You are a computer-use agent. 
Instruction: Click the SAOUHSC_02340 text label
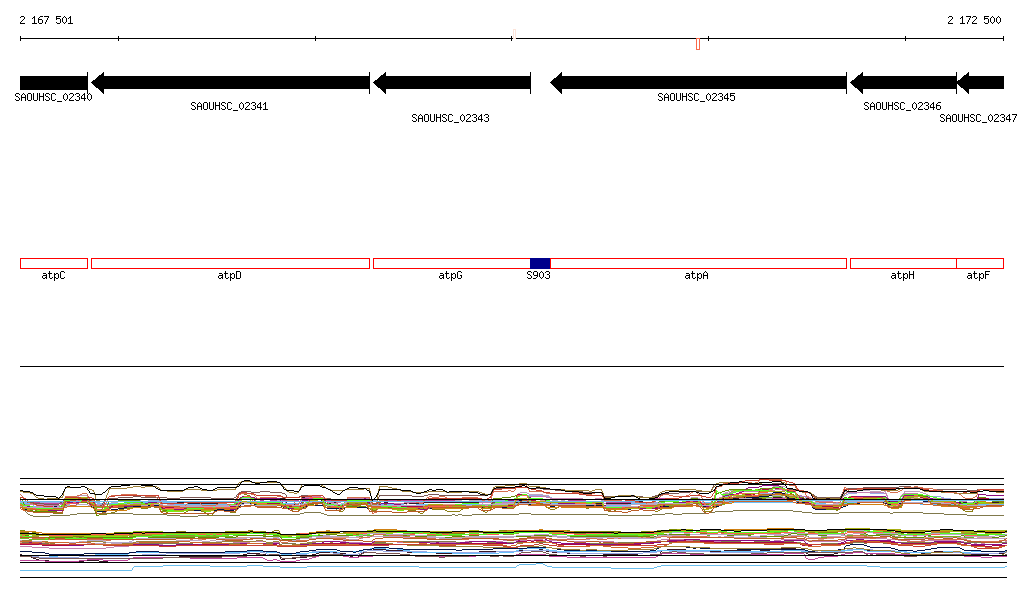tap(54, 97)
